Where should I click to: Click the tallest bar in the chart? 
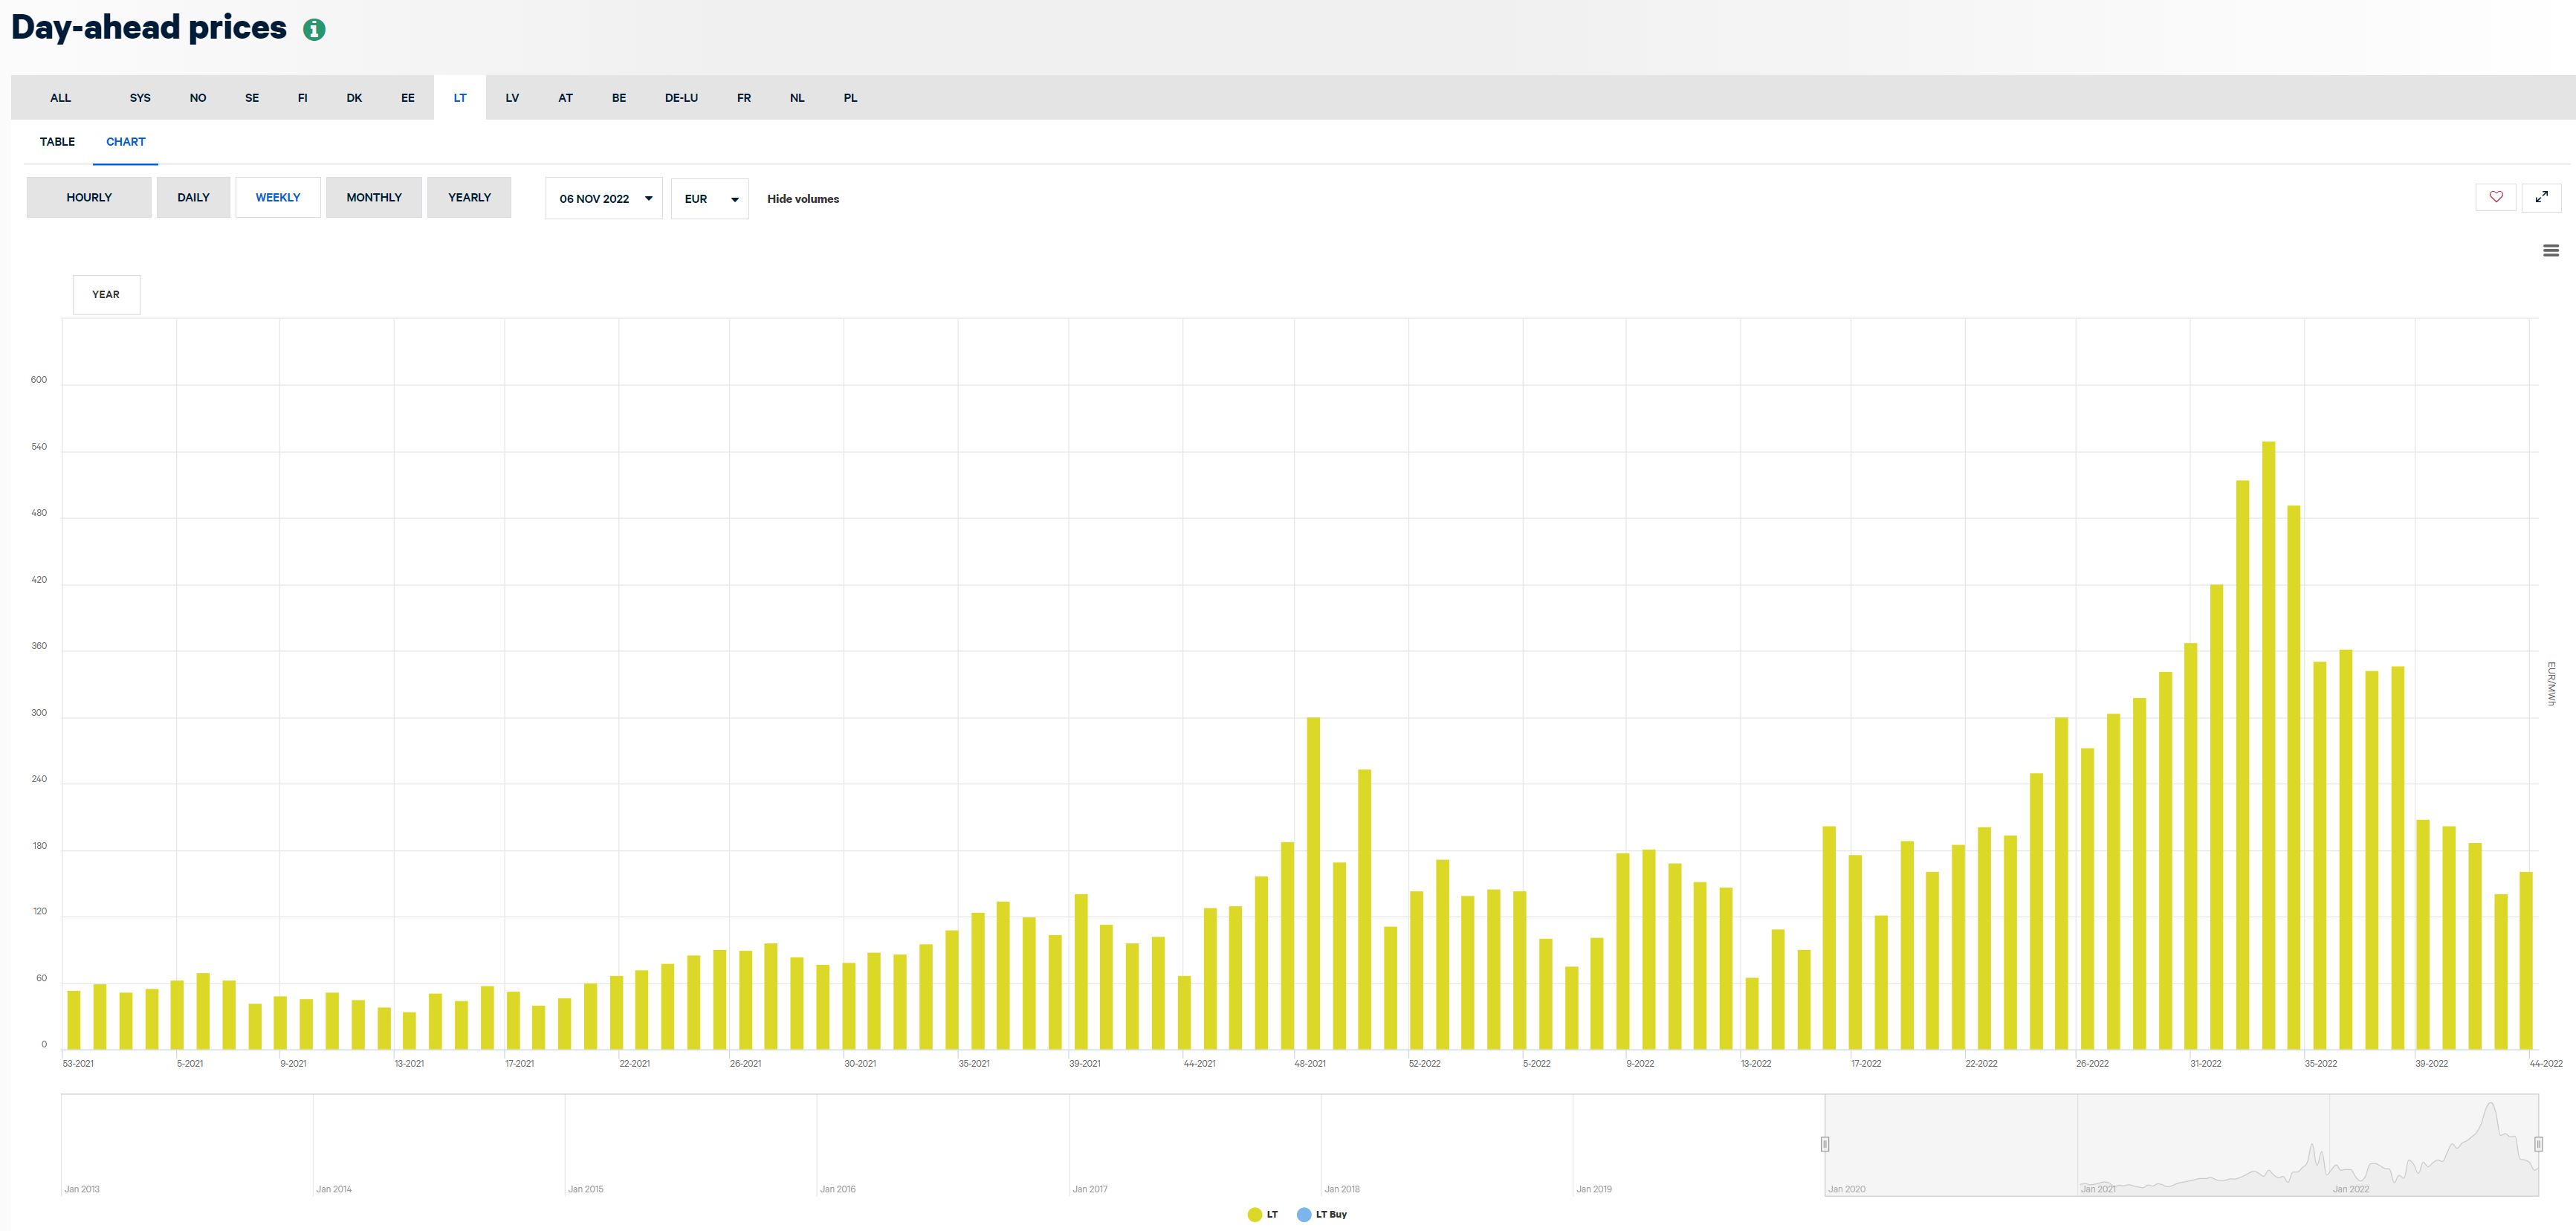coord(2268,744)
